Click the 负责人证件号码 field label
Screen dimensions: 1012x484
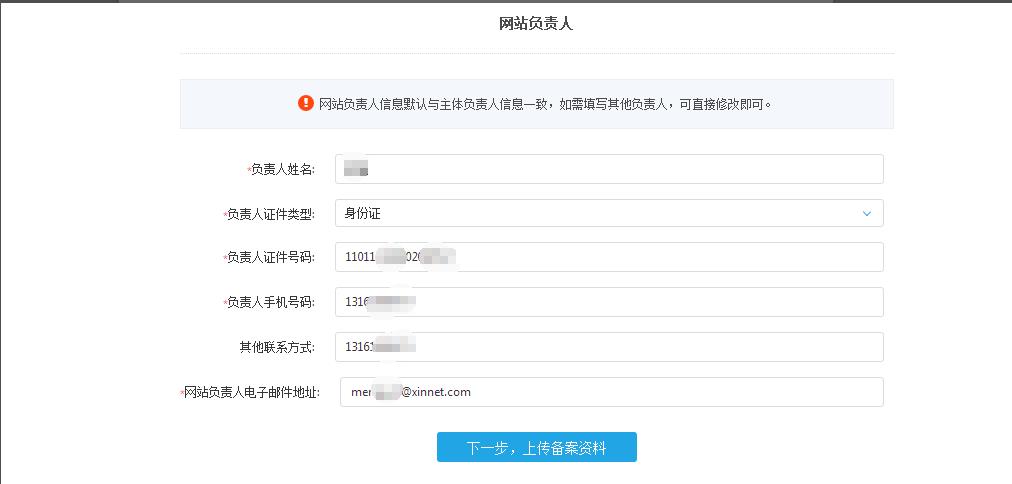point(271,258)
